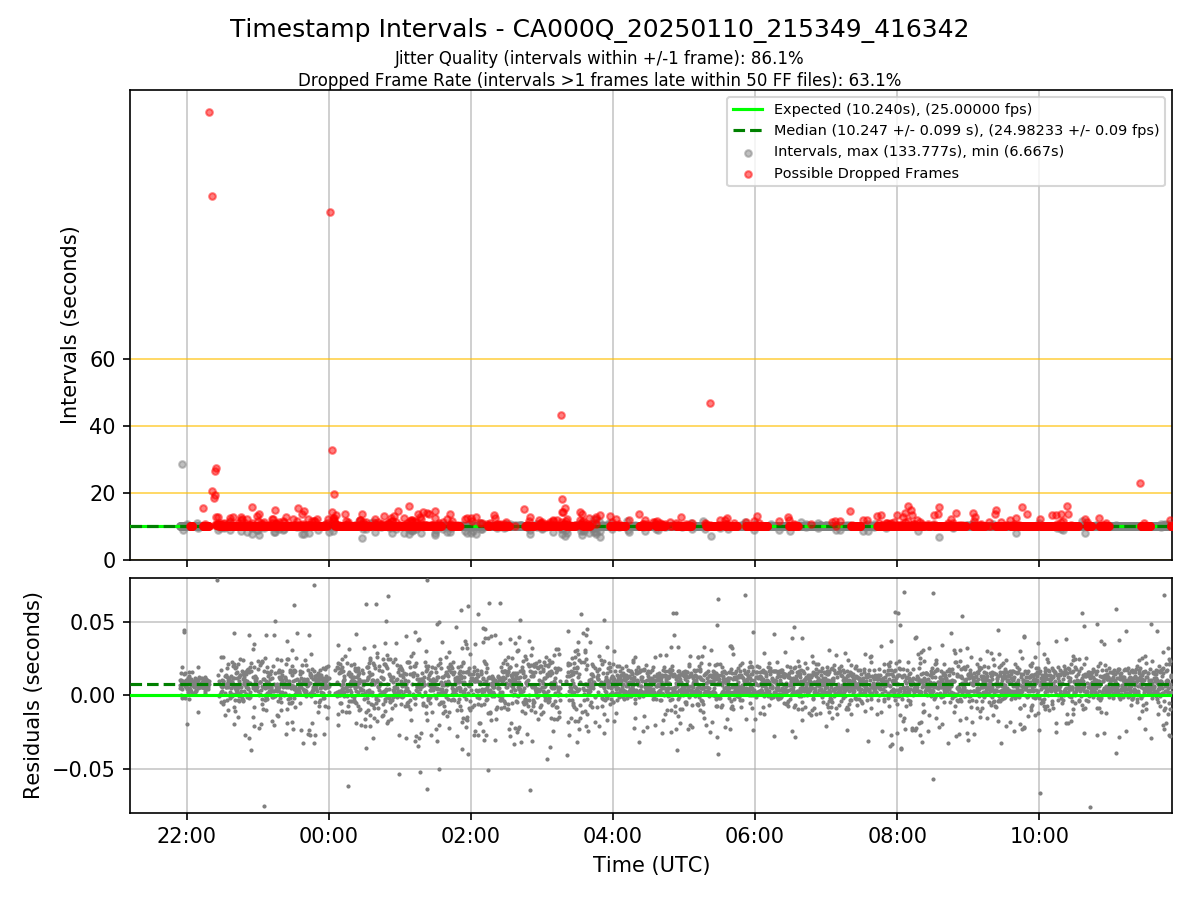
Task: Click the '08:00' x-axis tick label
Action: (897, 833)
